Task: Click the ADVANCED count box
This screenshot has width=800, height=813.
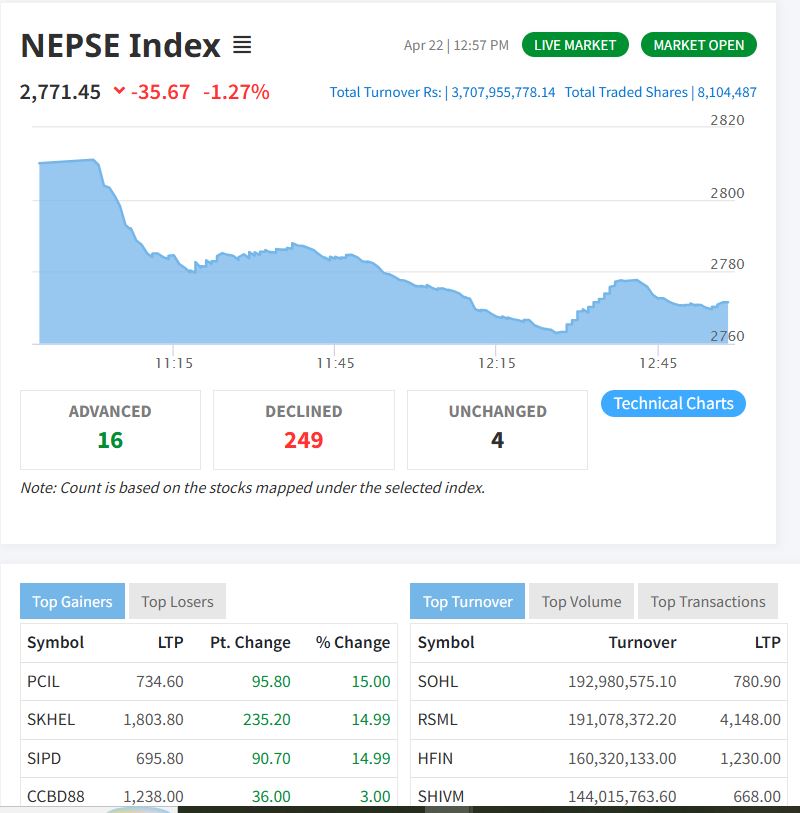Action: click(x=110, y=429)
